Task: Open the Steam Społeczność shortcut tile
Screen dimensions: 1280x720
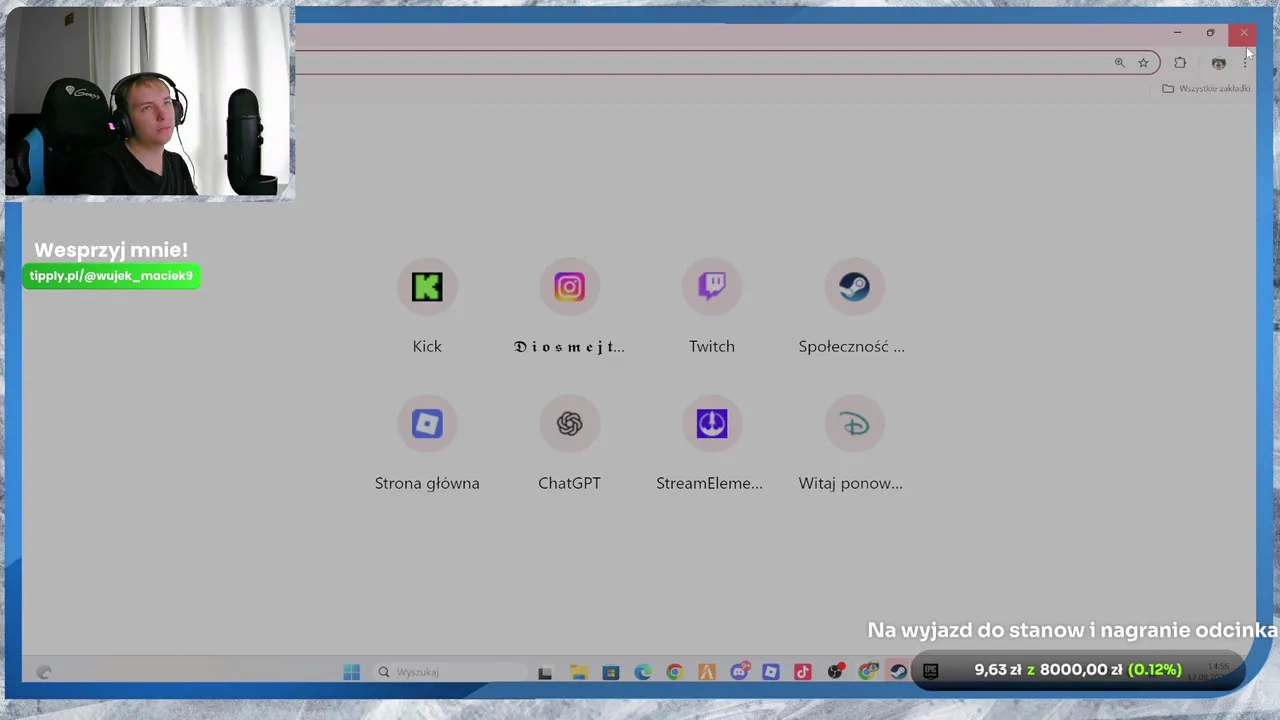Action: coord(854,287)
